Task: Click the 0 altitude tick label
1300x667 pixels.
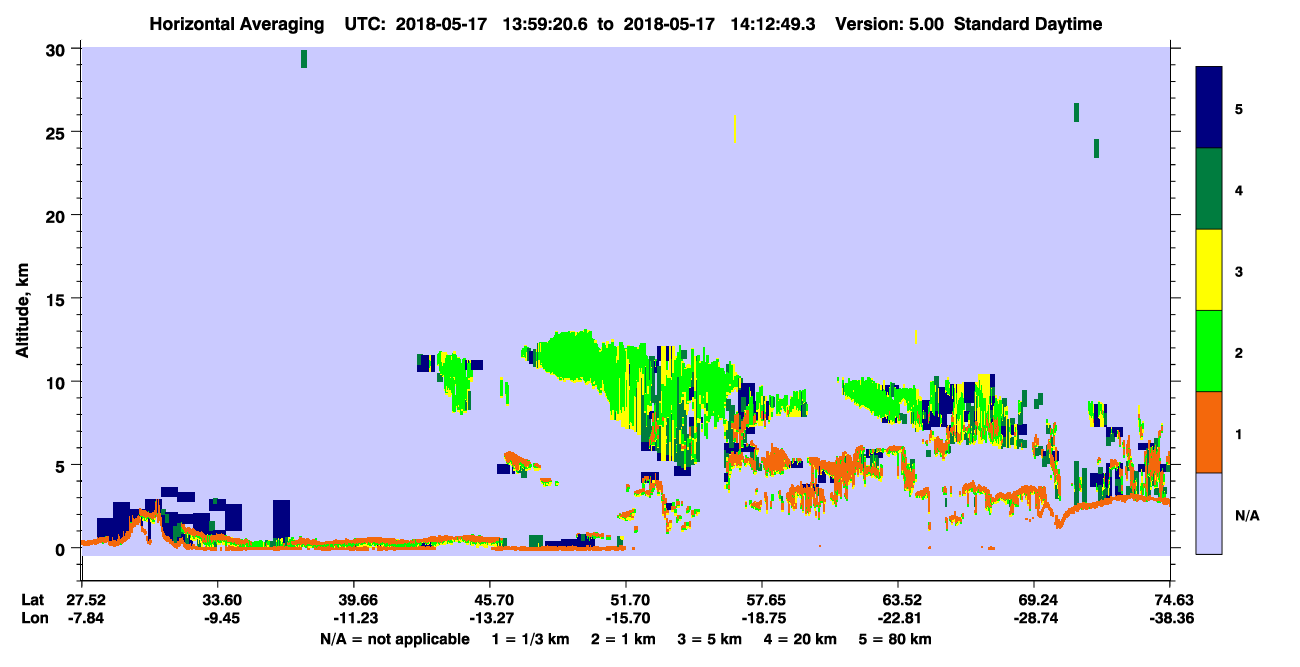Action: coord(62,548)
